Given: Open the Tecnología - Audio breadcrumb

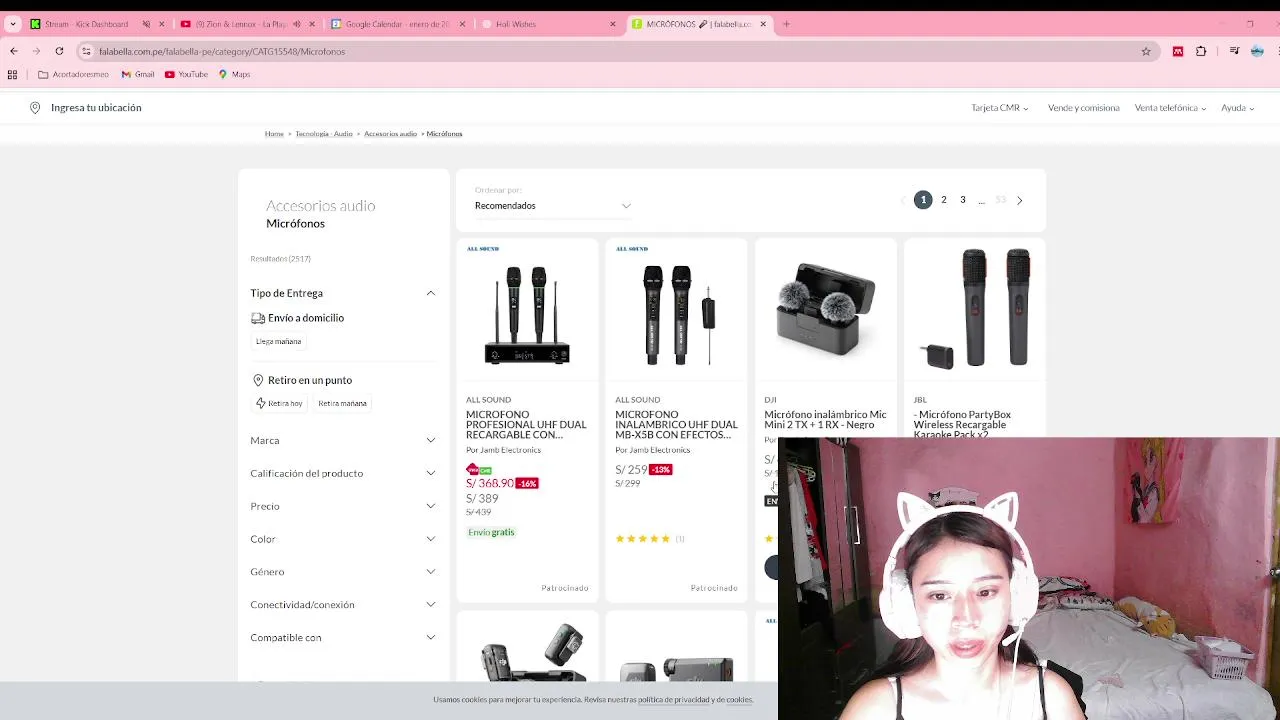Looking at the screenshot, I should (324, 134).
